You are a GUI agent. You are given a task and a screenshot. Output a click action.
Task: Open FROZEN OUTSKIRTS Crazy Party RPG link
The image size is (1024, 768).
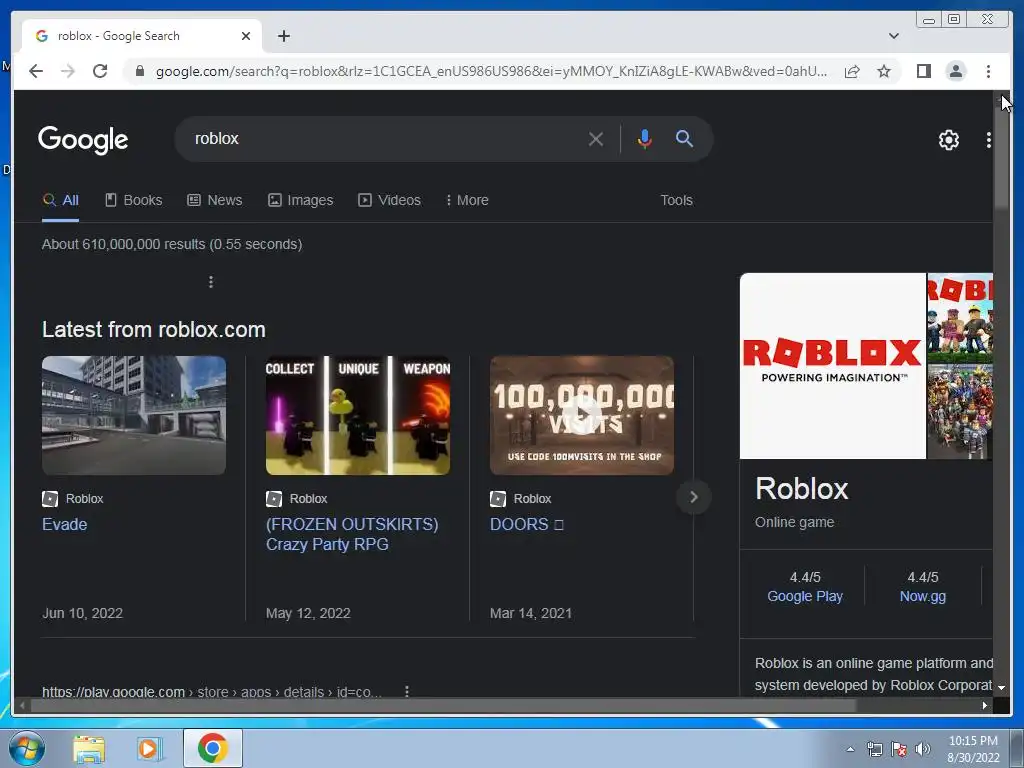[352, 534]
